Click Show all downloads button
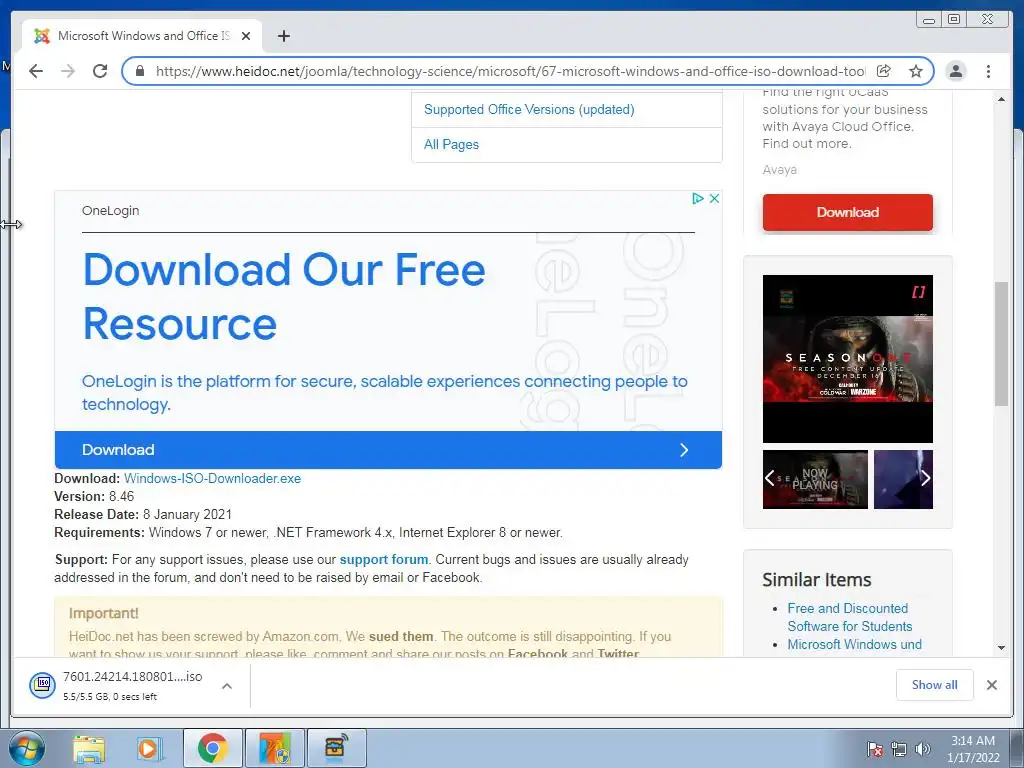 (x=935, y=684)
